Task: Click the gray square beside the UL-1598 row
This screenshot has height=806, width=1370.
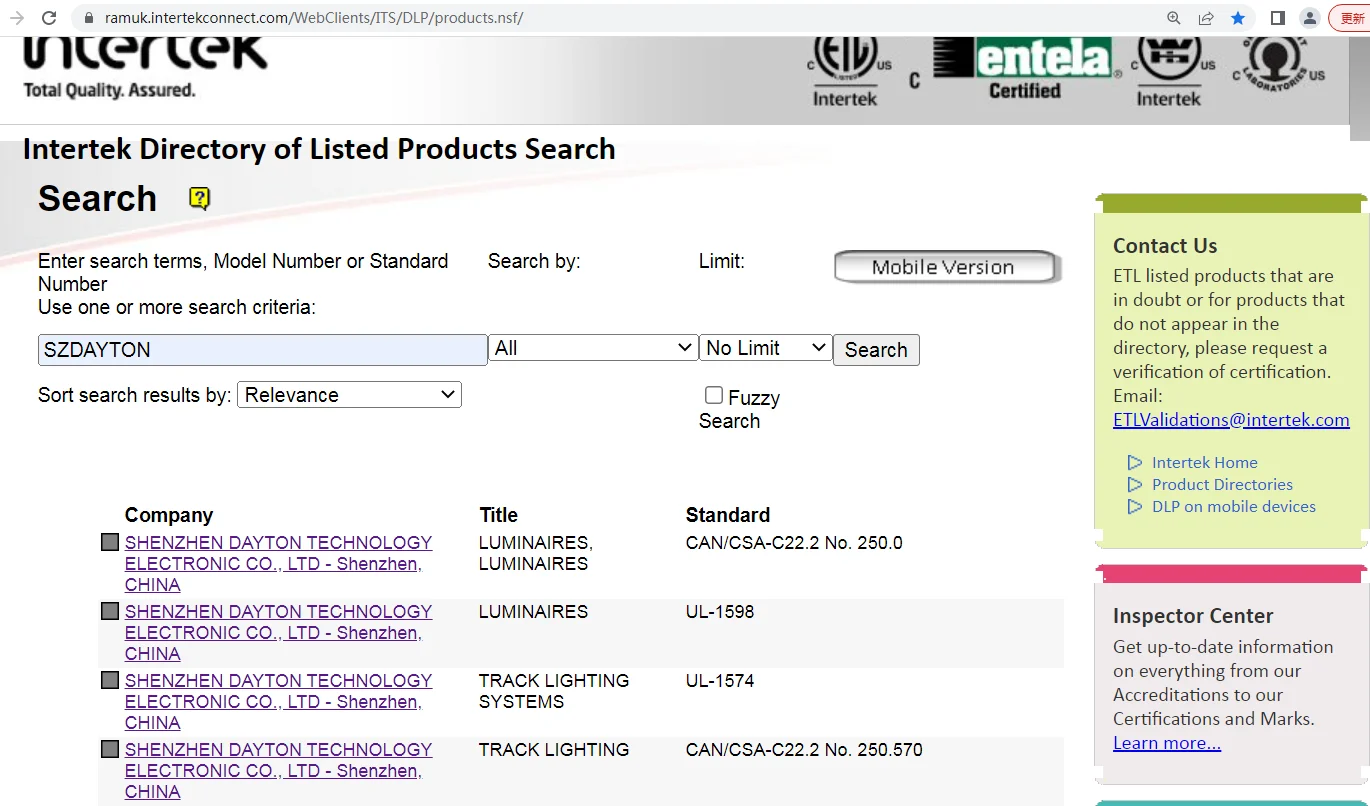Action: coord(110,612)
